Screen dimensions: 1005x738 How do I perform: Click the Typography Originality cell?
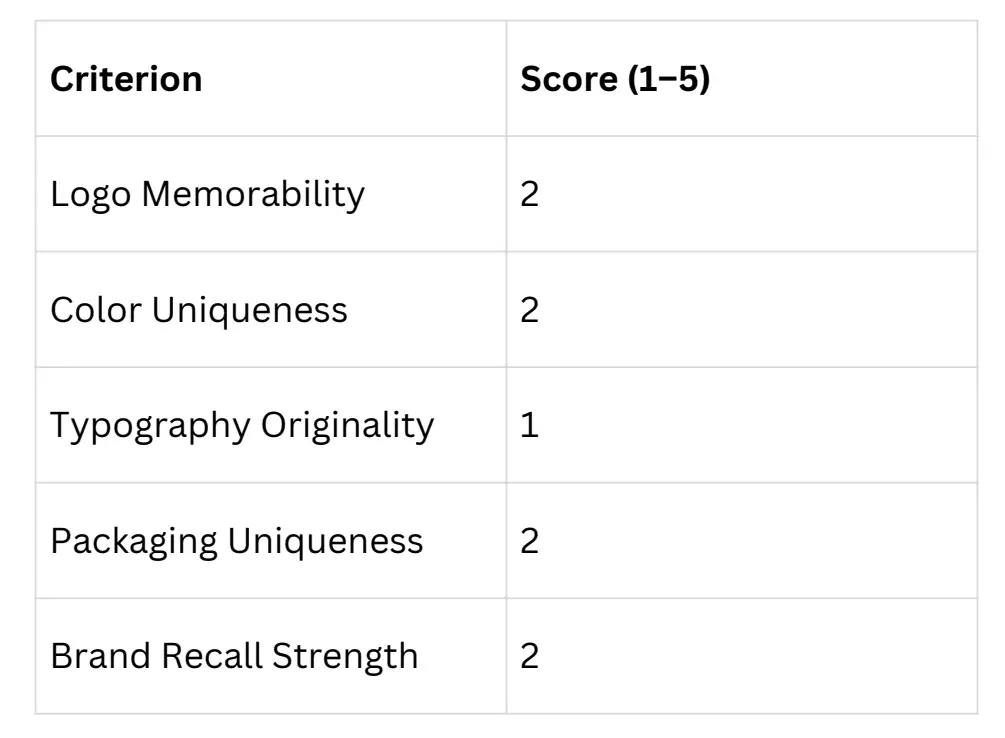click(x=270, y=425)
